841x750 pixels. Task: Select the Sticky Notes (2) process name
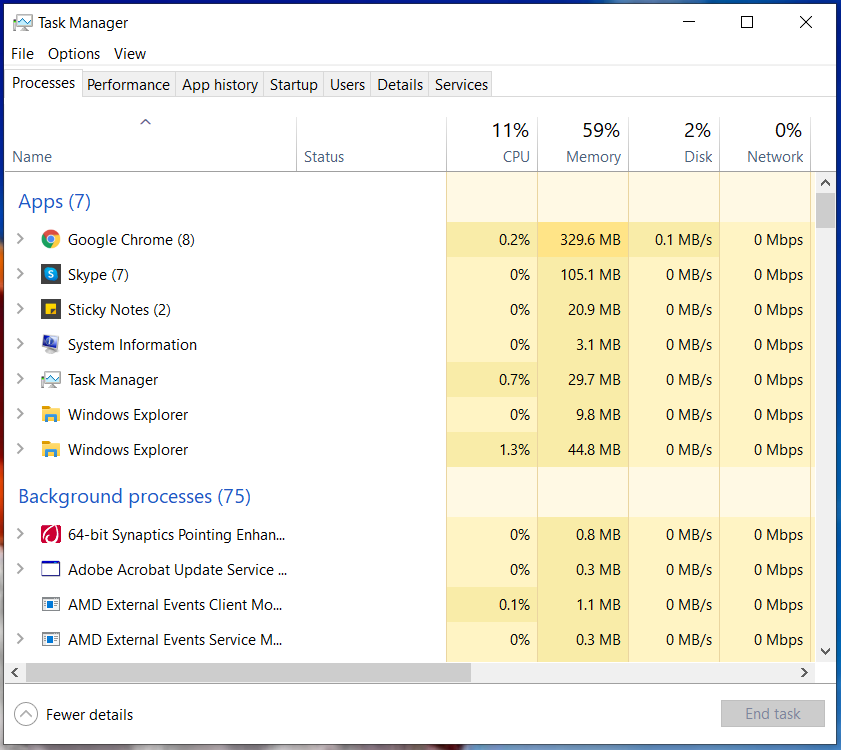point(119,310)
